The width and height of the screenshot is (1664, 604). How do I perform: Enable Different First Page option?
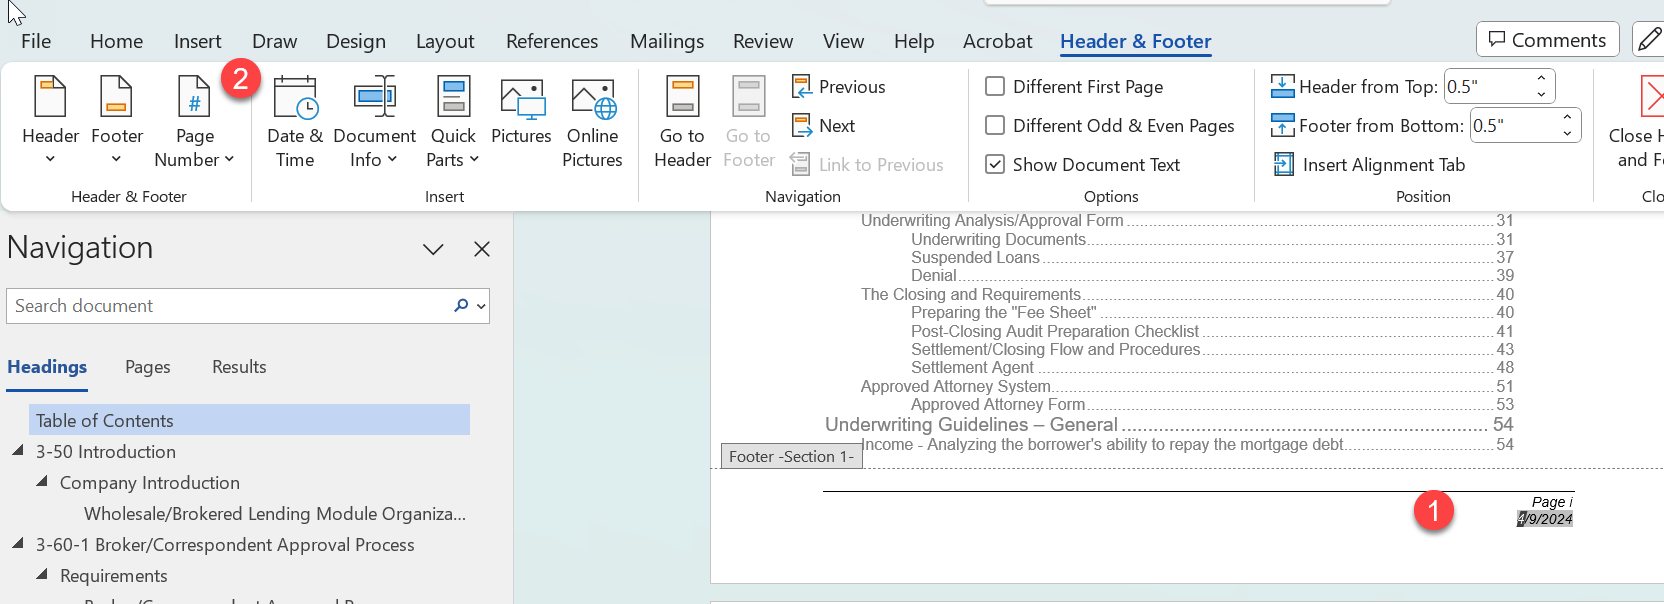(x=995, y=87)
